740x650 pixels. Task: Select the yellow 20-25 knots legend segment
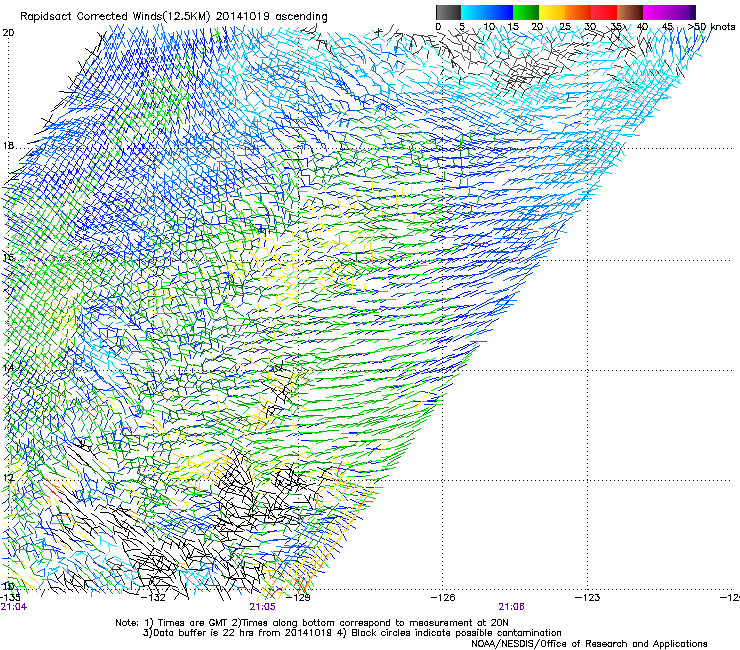coord(552,12)
